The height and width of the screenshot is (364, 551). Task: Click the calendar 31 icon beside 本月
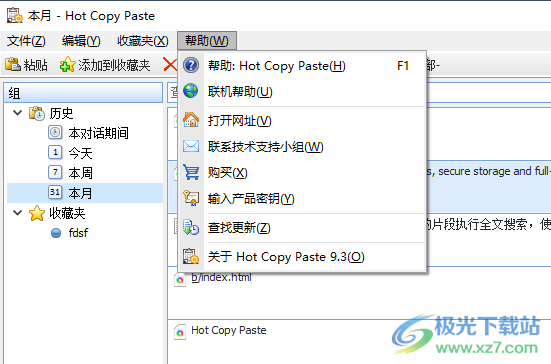55,192
